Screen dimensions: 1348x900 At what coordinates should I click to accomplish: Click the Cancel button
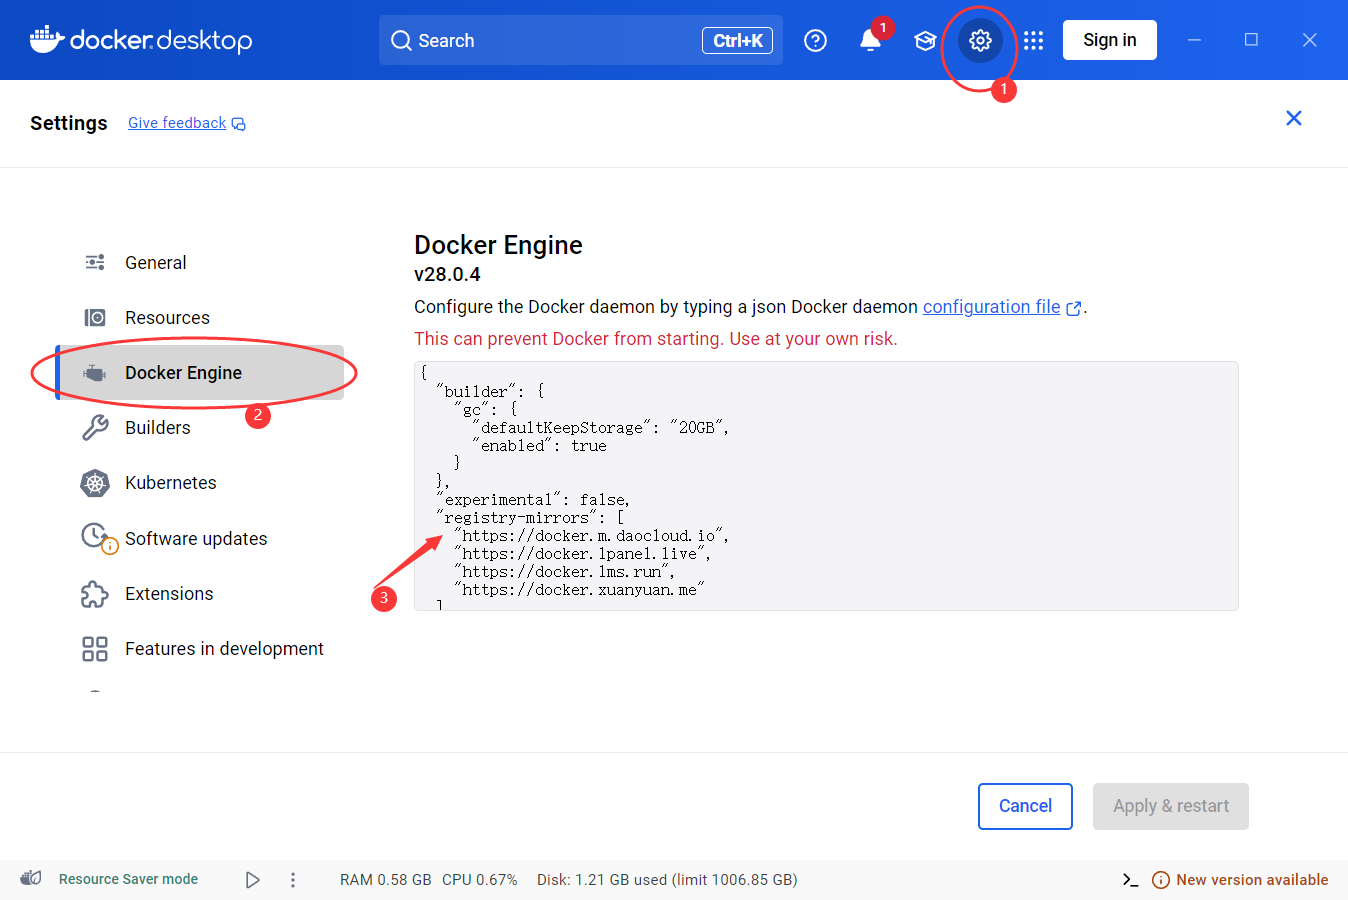coord(1025,806)
